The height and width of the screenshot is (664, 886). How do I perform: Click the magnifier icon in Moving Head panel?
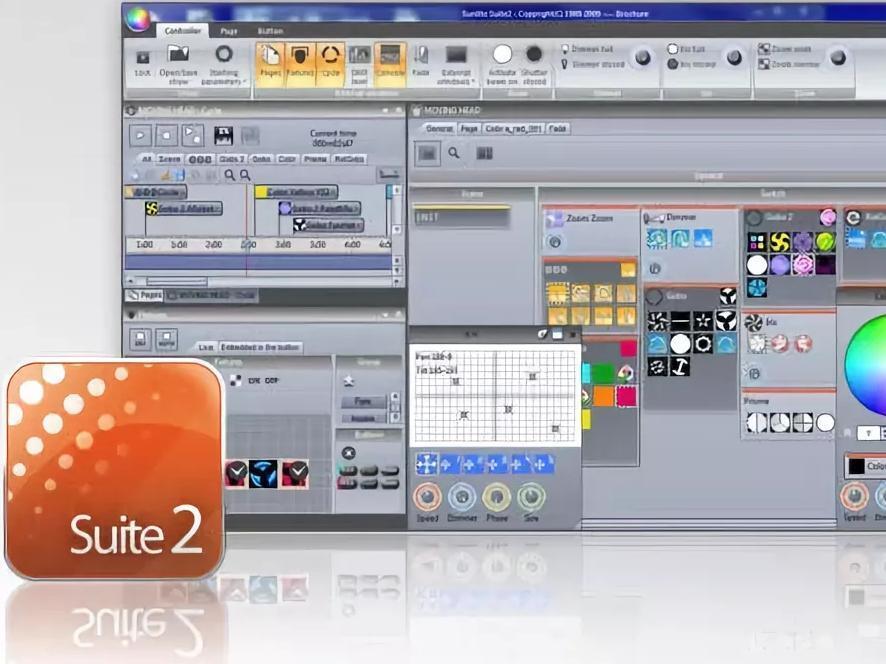point(454,153)
